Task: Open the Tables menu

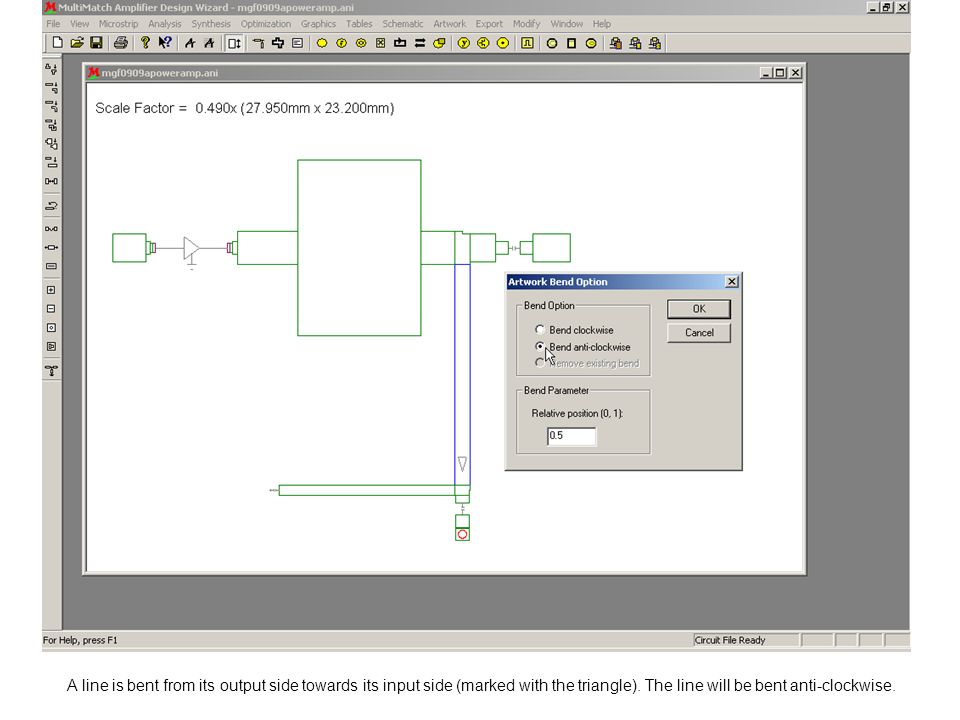Action: coord(359,24)
